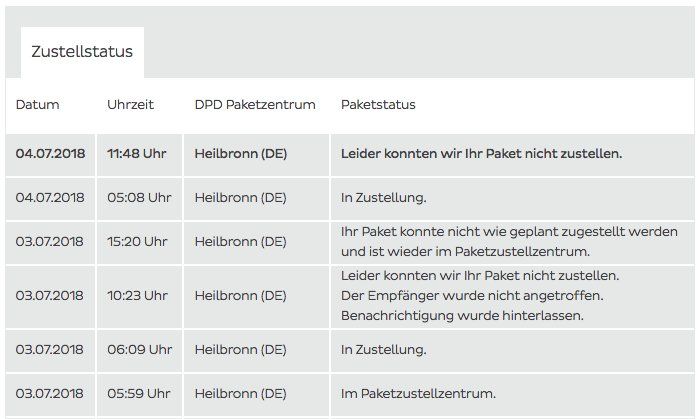Click the bold Heilbronn (DE) entry
699x419 pixels.
click(x=240, y=154)
